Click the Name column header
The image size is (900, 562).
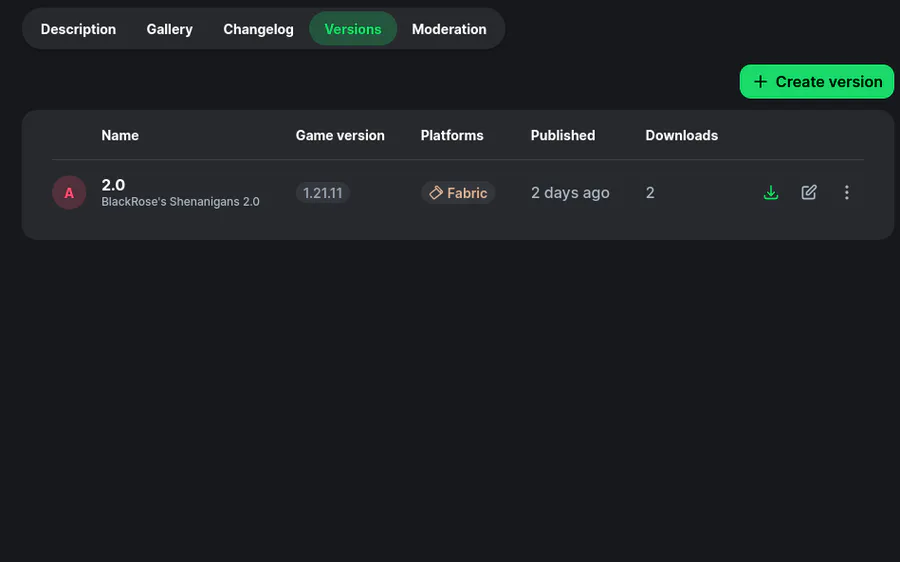pyautogui.click(x=120, y=135)
